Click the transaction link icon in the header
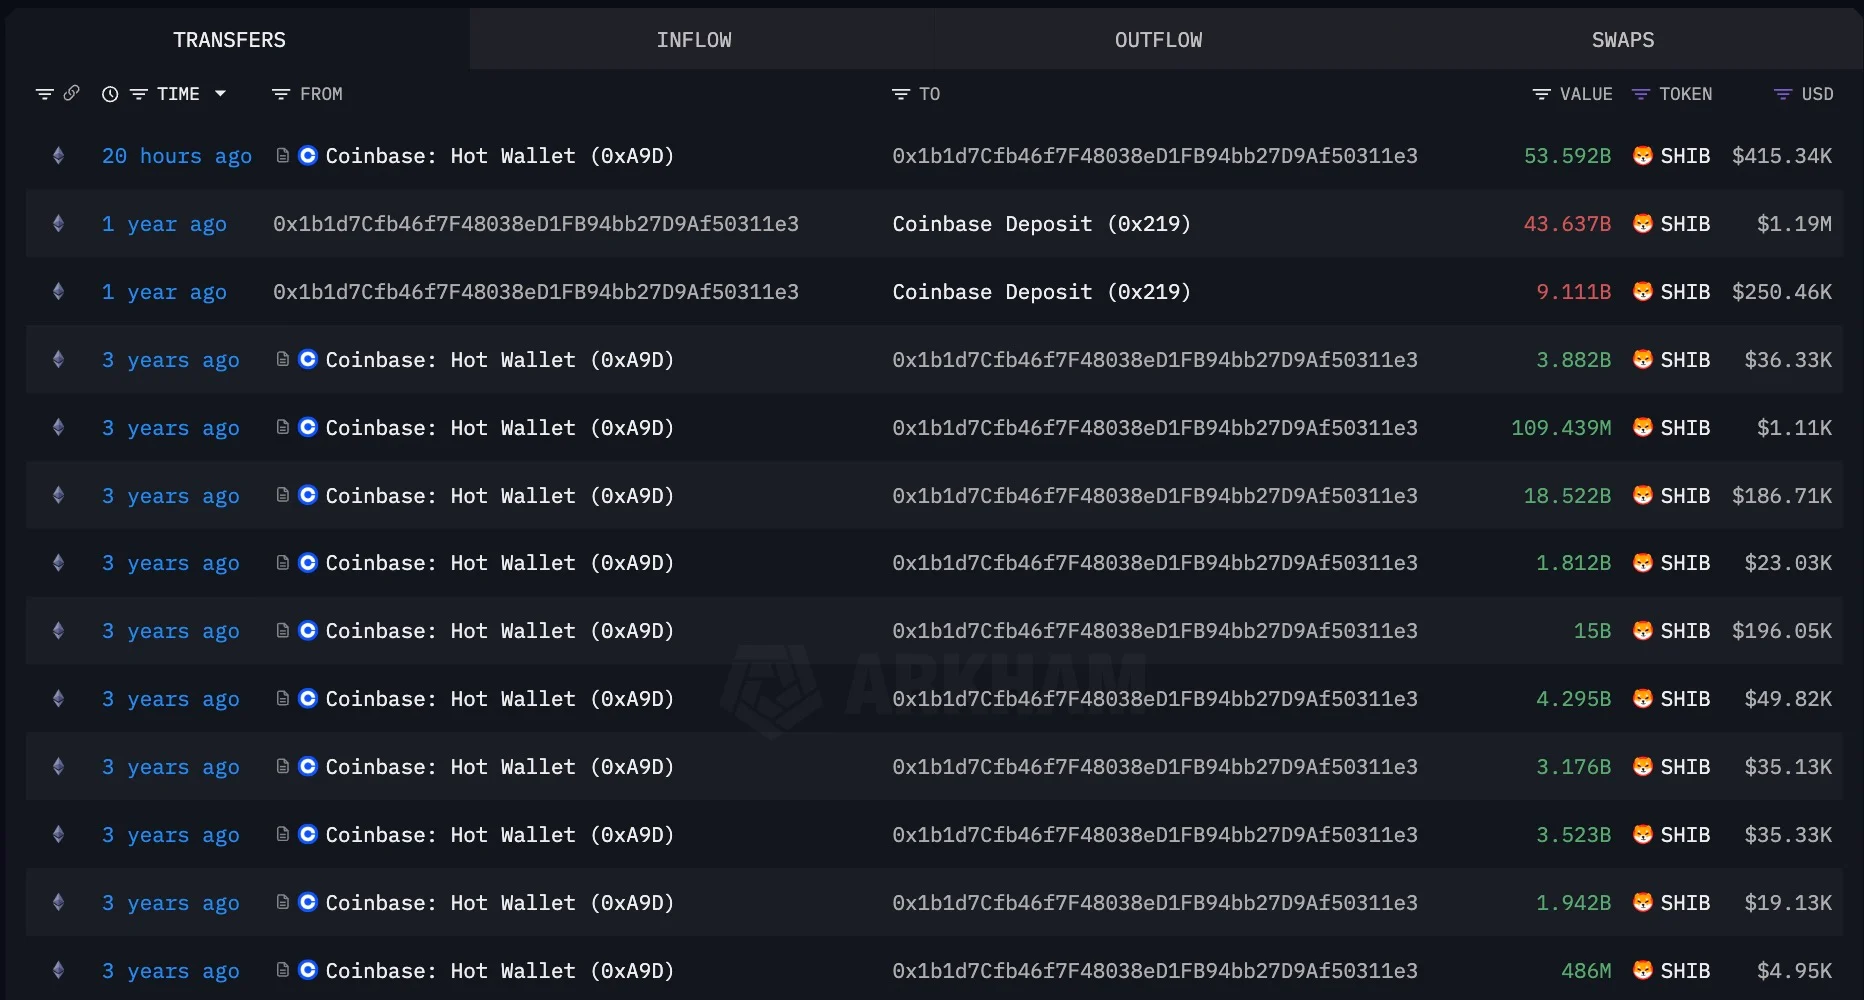The height and width of the screenshot is (1000, 1864). tap(71, 93)
